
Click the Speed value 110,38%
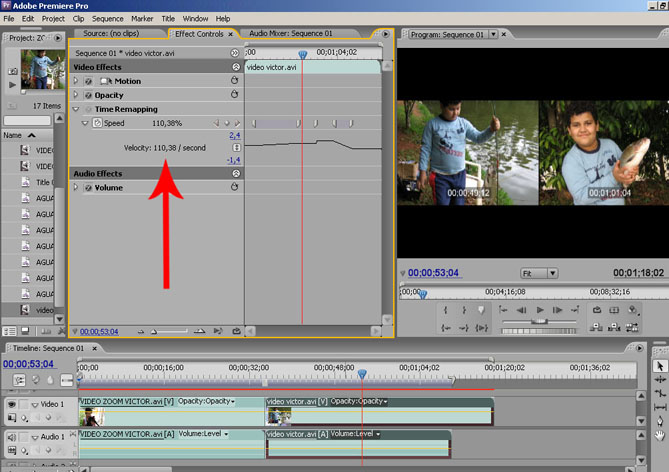[167, 123]
